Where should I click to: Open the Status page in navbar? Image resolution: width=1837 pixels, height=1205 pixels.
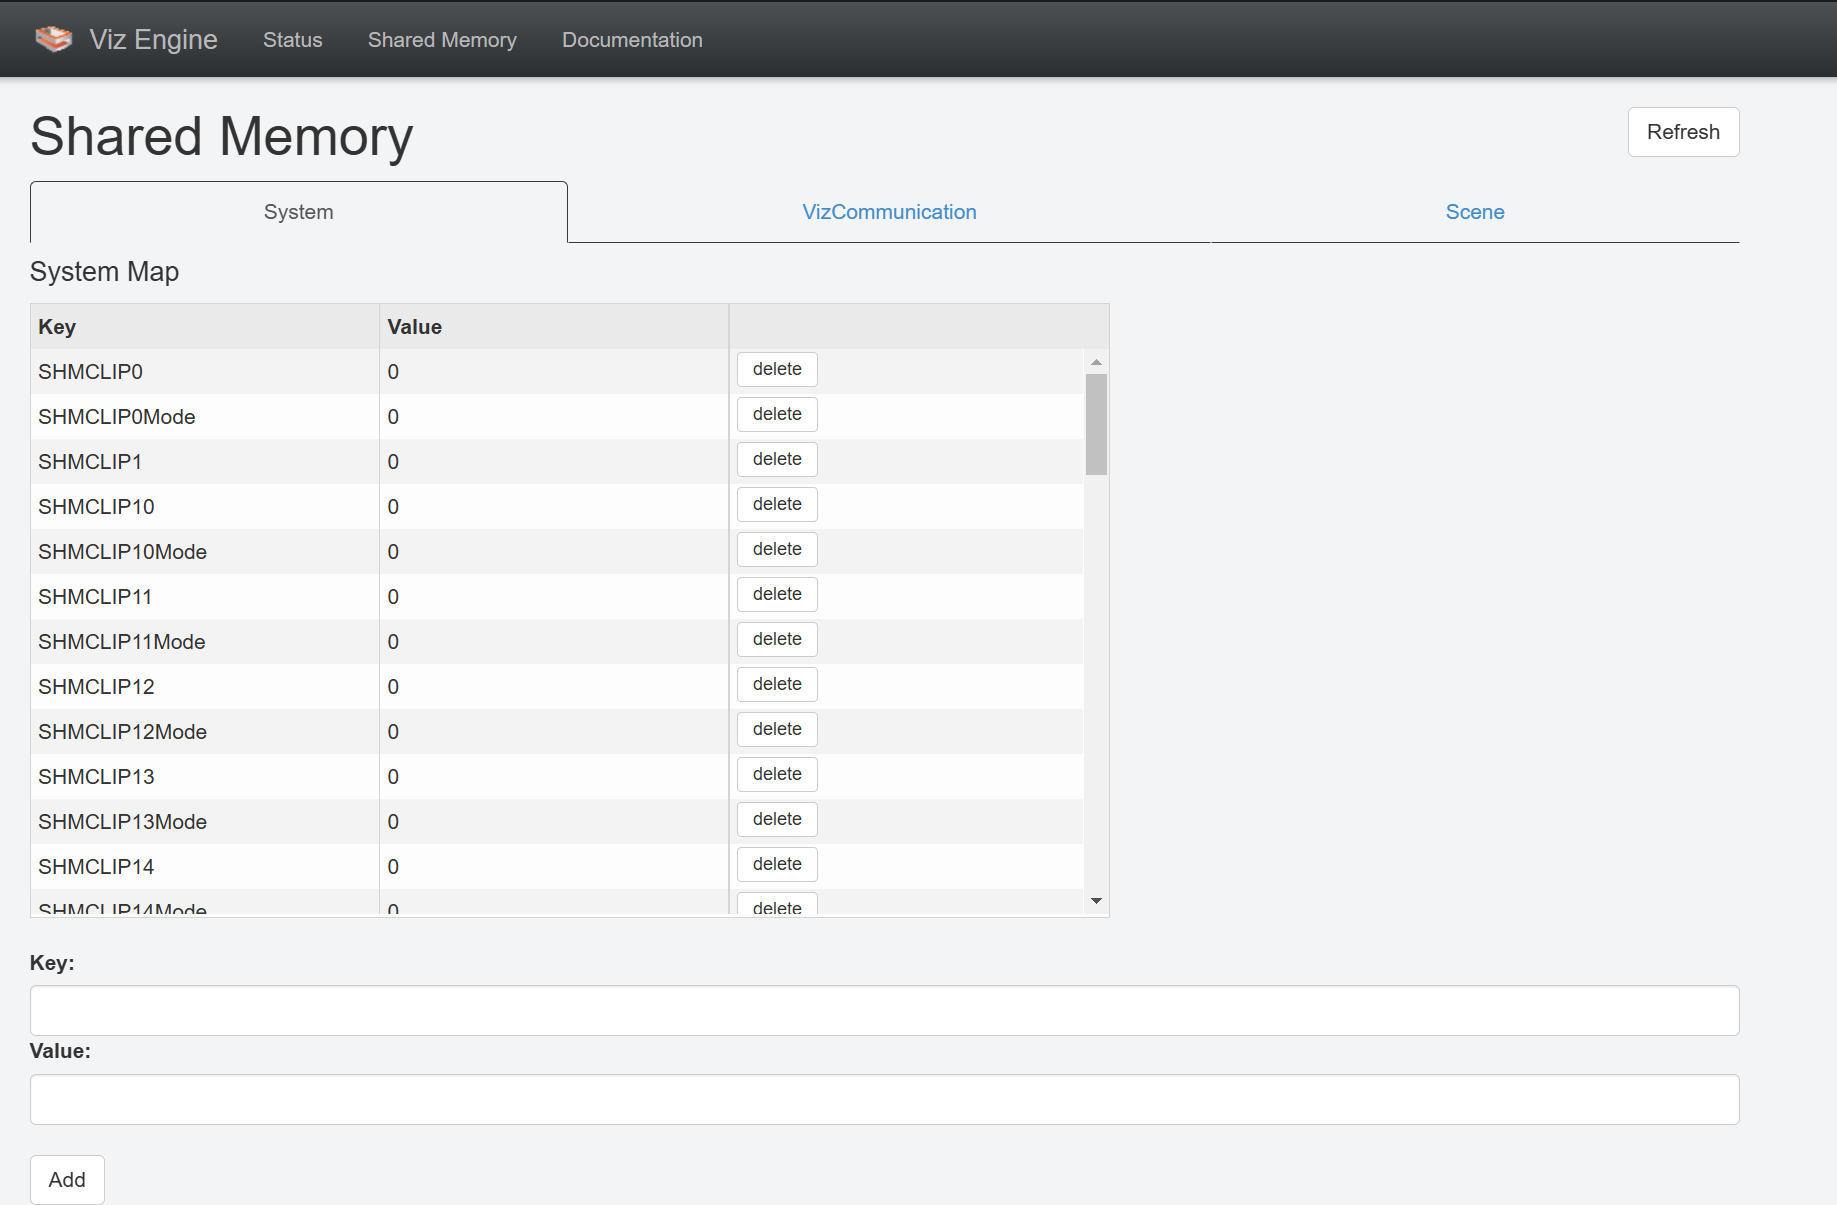pos(292,40)
